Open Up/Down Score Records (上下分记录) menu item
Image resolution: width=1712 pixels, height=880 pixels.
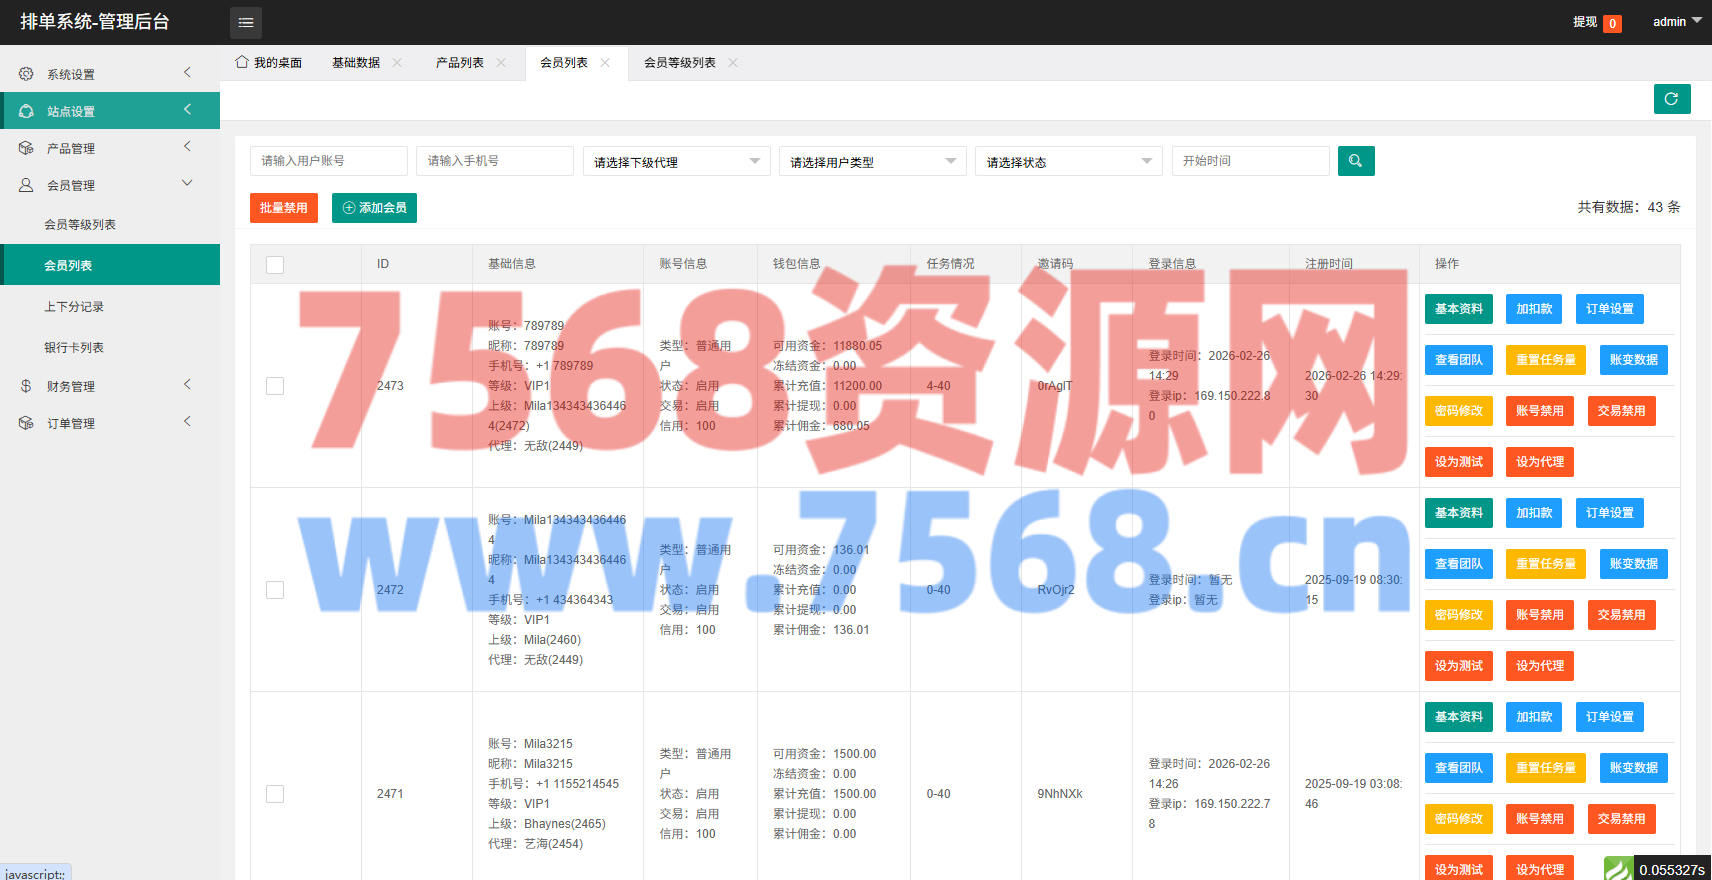coord(74,307)
